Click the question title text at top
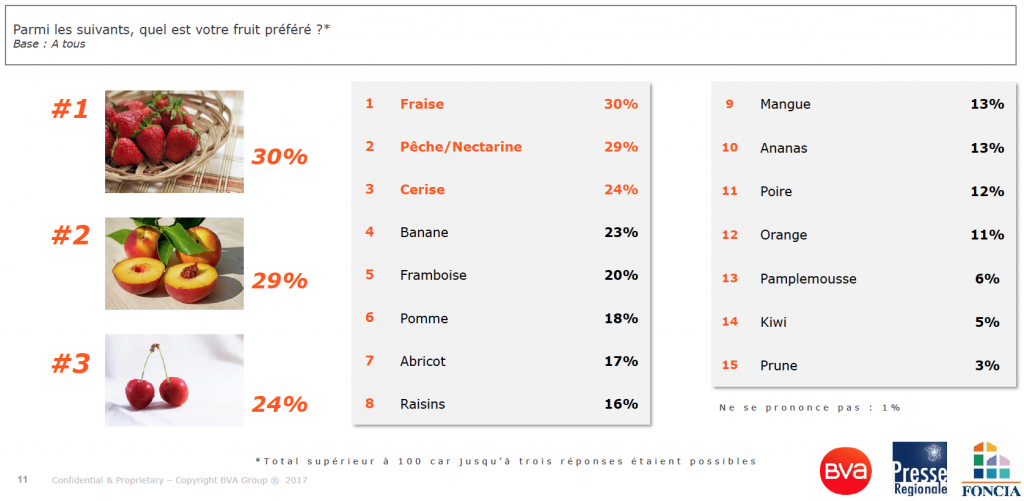 point(171,30)
